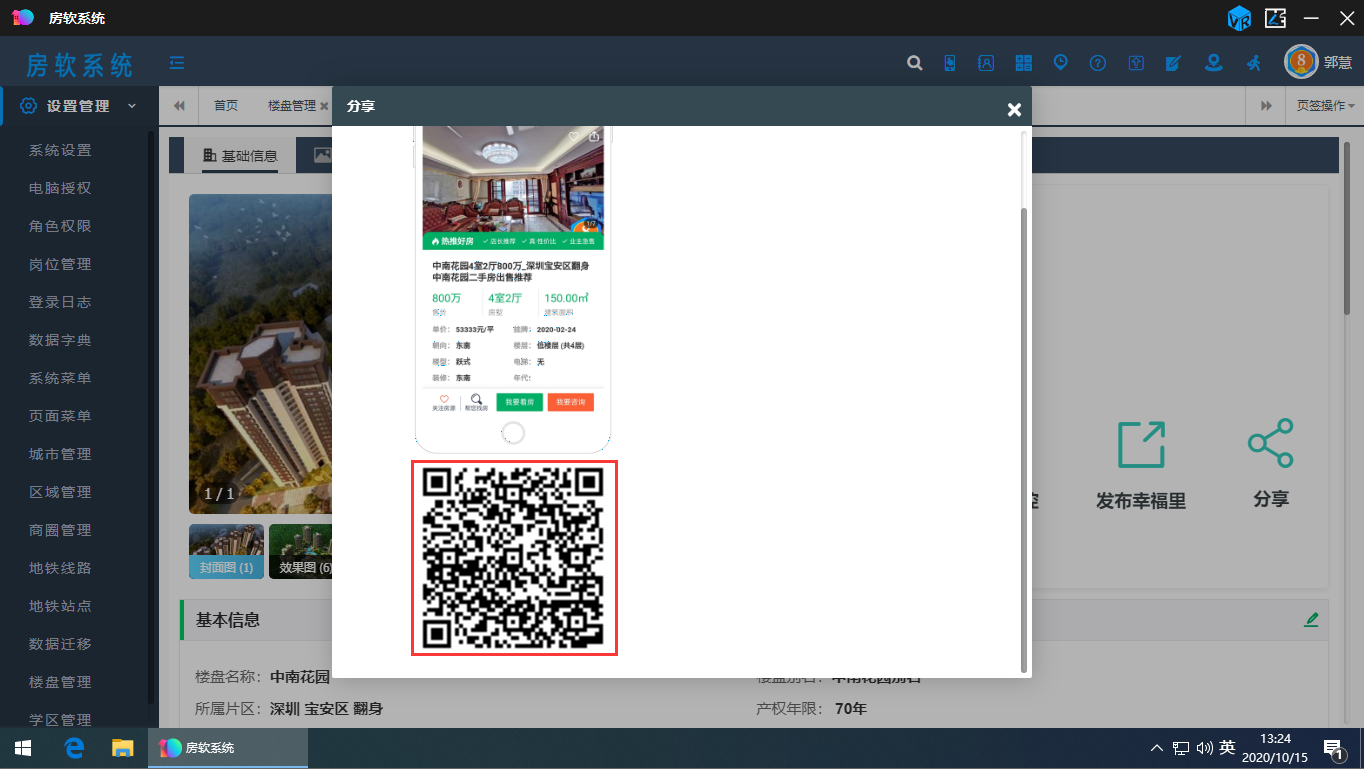Open 页面菜单 in the sidebar
The height and width of the screenshot is (769, 1364).
pos(60,416)
